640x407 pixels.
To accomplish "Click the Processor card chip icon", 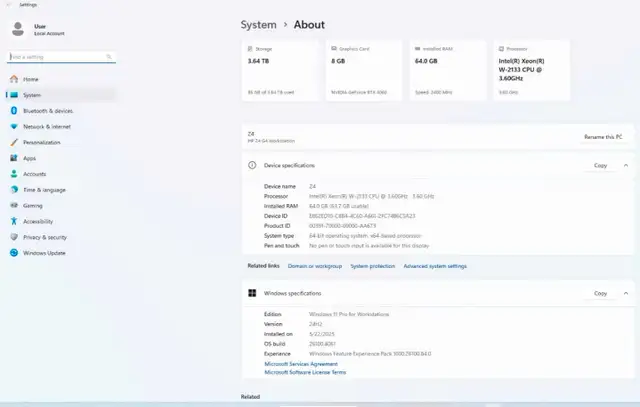I will tap(501, 49).
